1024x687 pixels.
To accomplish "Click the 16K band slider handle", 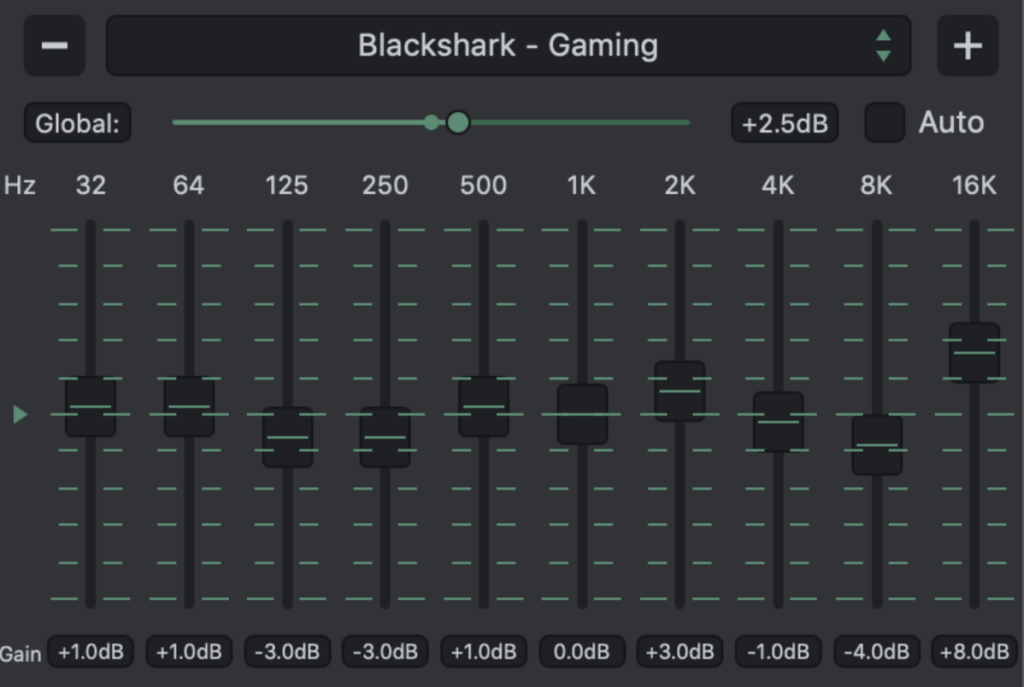I will tap(974, 352).
